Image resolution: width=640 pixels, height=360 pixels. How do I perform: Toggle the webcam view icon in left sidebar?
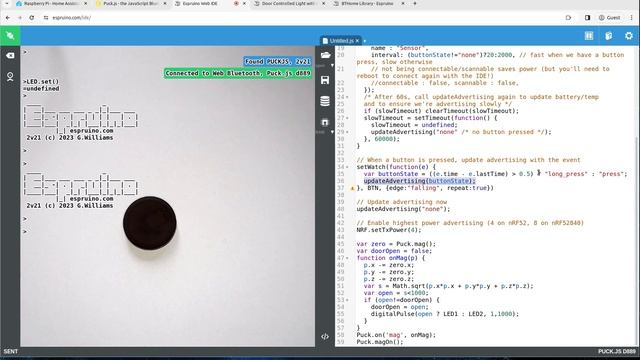pos(10,76)
